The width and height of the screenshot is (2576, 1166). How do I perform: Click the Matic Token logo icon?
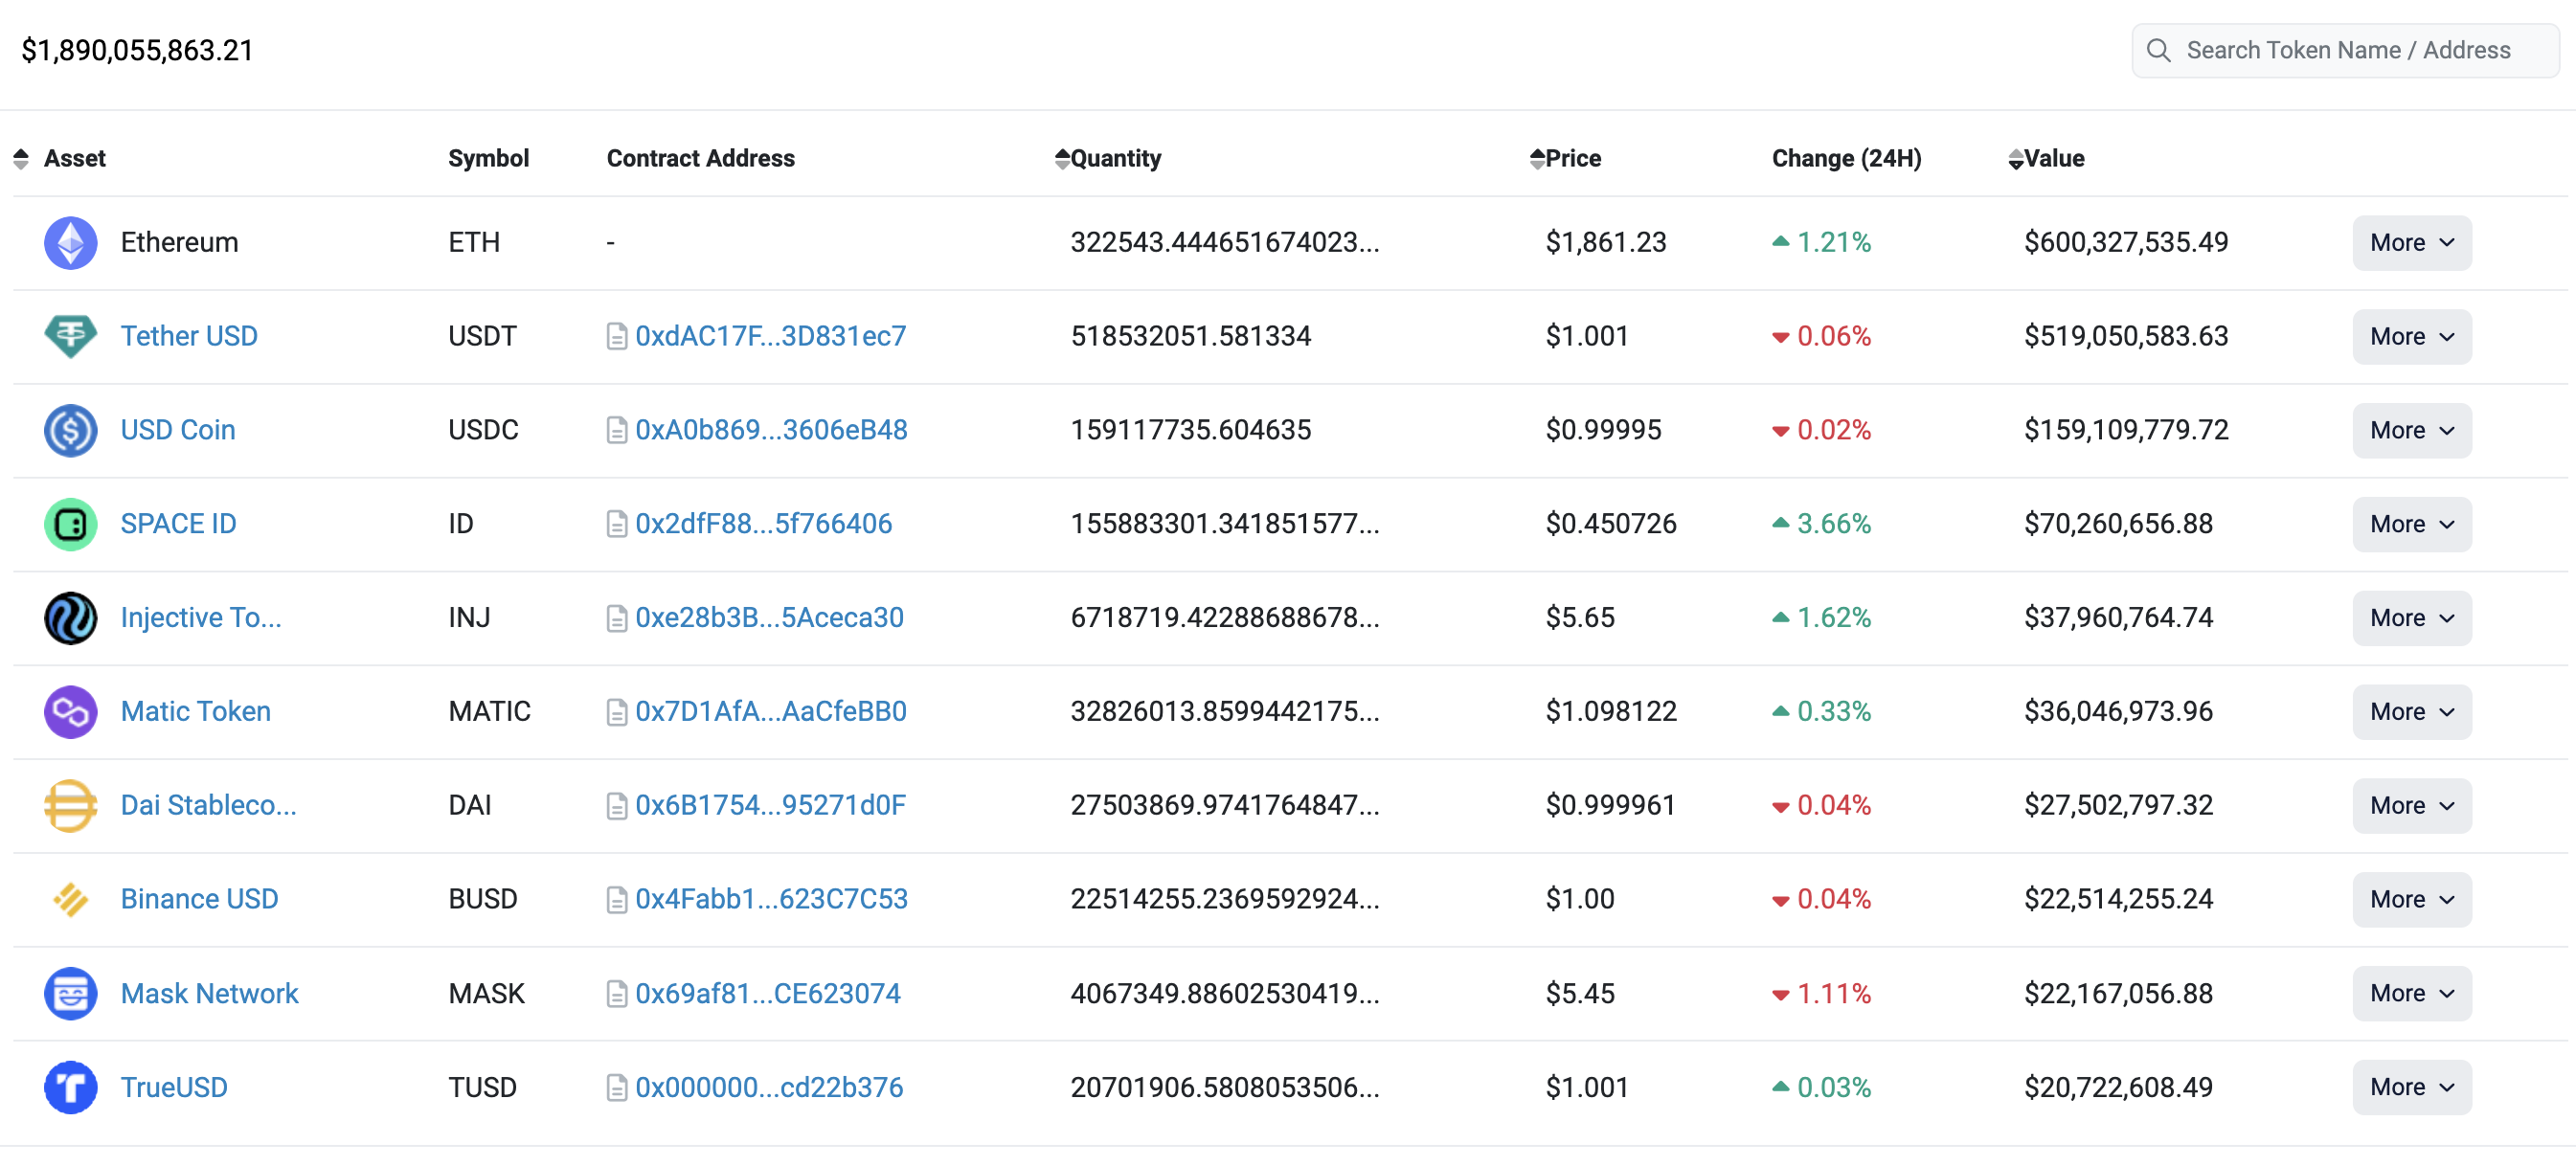(70, 711)
